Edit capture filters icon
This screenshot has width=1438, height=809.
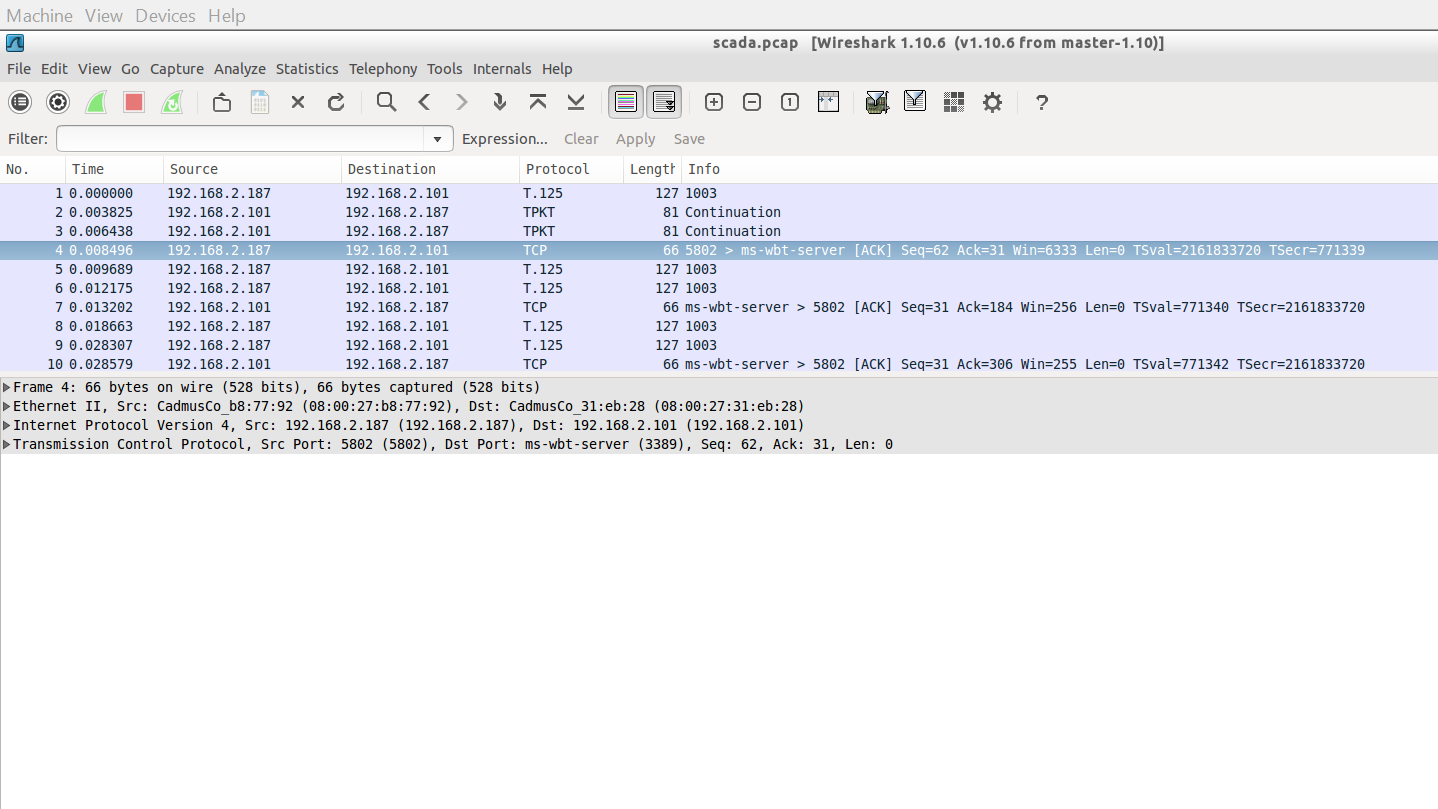(878, 102)
